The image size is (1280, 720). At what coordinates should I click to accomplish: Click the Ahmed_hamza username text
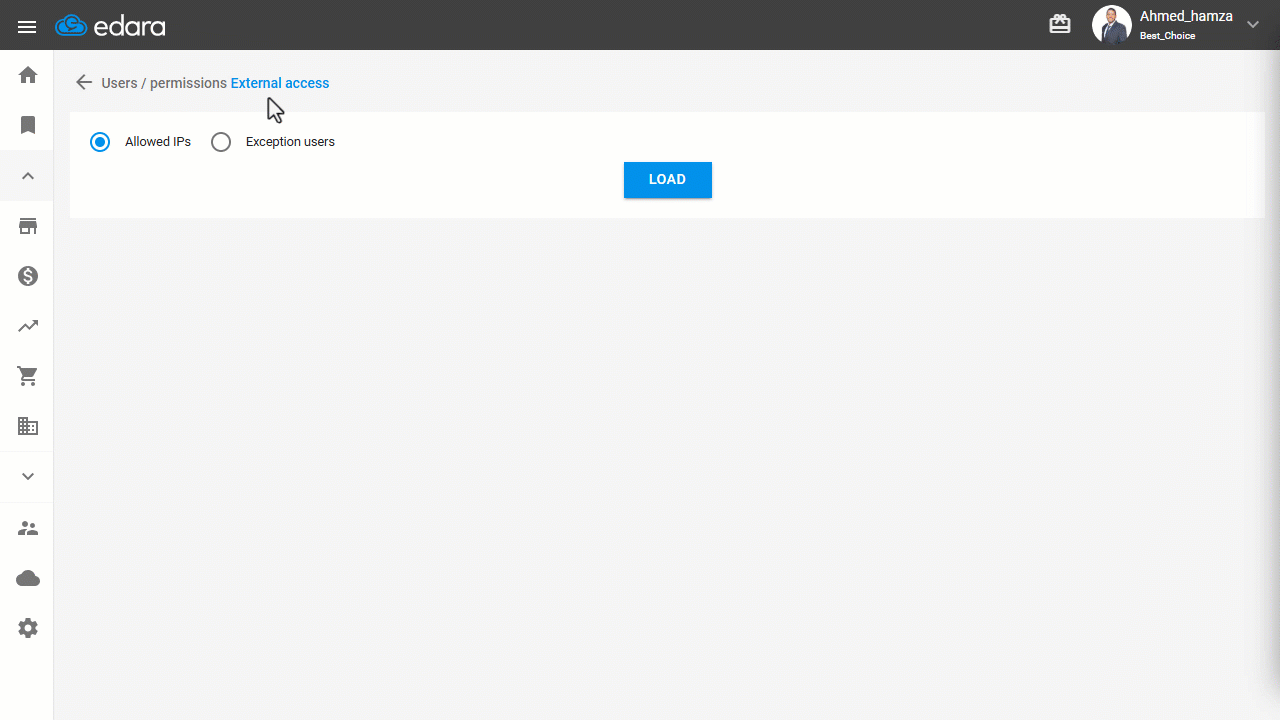pos(1186,17)
